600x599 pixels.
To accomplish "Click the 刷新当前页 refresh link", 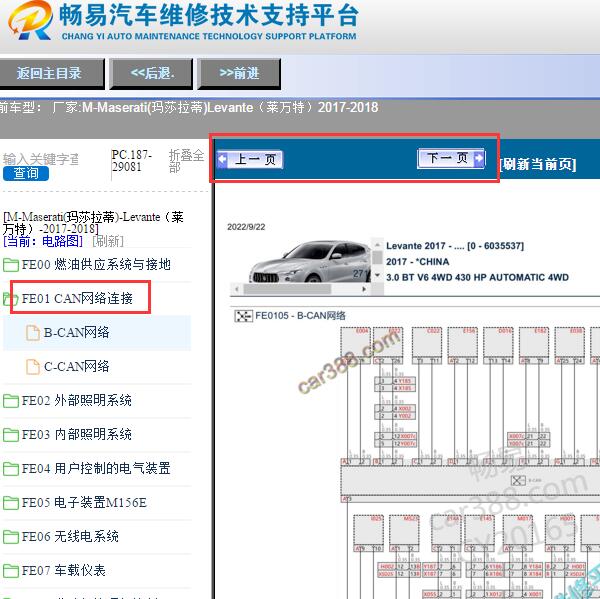I will pos(538,165).
